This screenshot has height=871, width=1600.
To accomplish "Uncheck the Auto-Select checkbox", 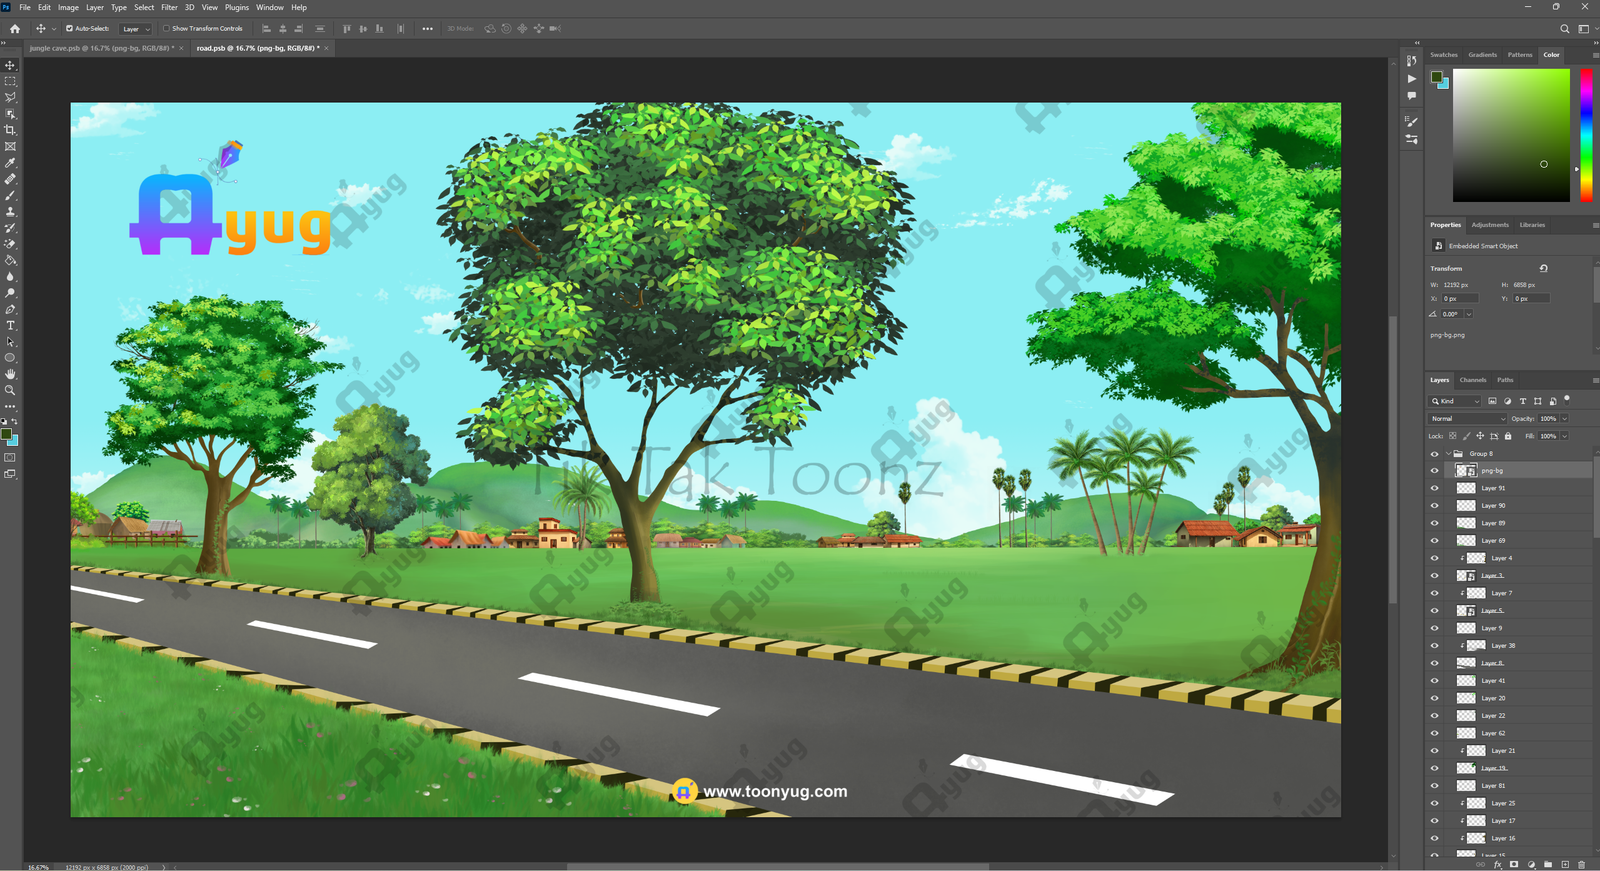I will 69,29.
